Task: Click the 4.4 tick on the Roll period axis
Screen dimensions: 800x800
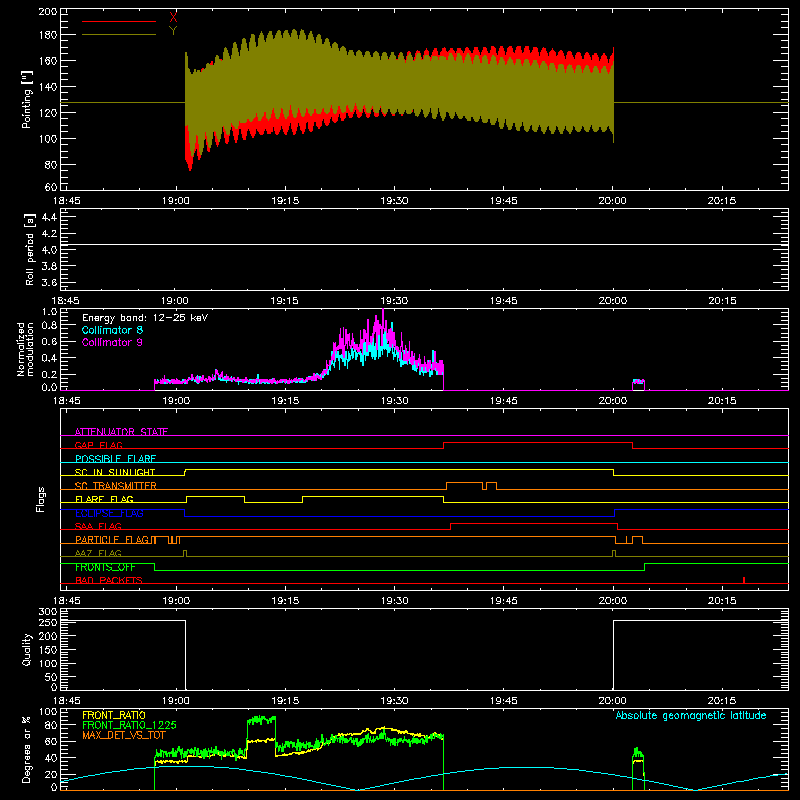Action: point(49,217)
